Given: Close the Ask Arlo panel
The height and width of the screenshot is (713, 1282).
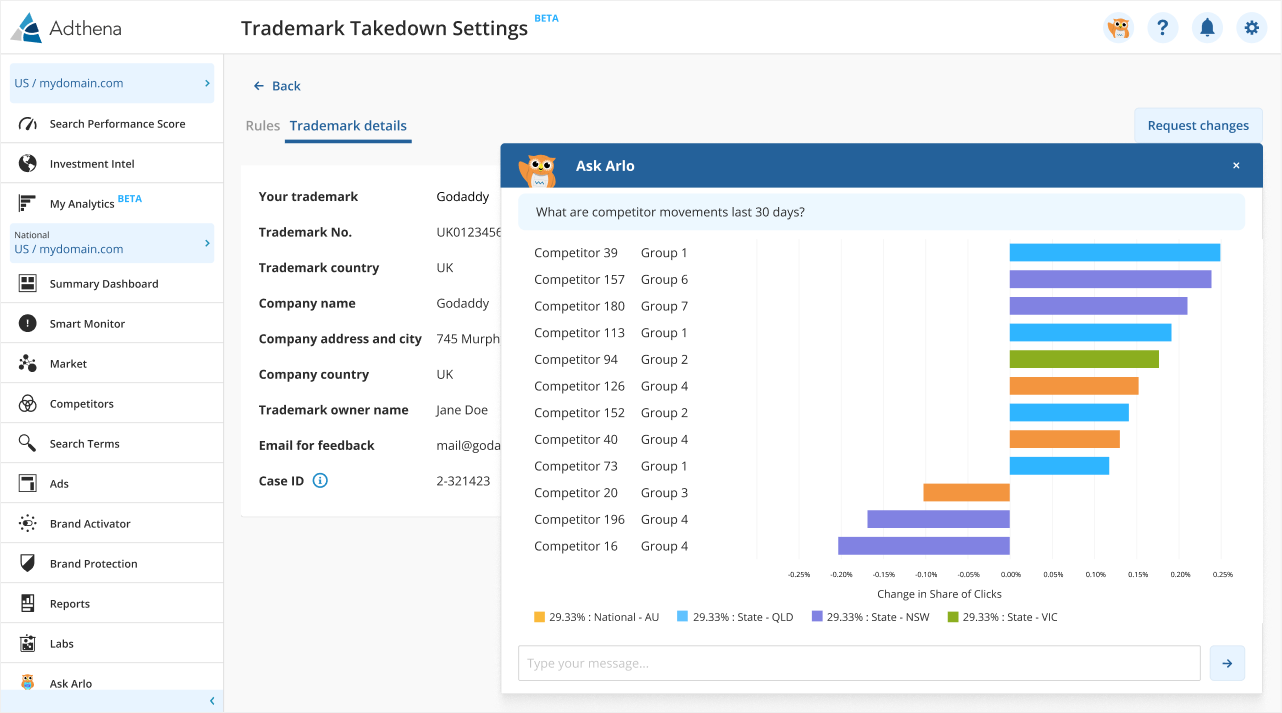Looking at the screenshot, I should click(x=1236, y=166).
